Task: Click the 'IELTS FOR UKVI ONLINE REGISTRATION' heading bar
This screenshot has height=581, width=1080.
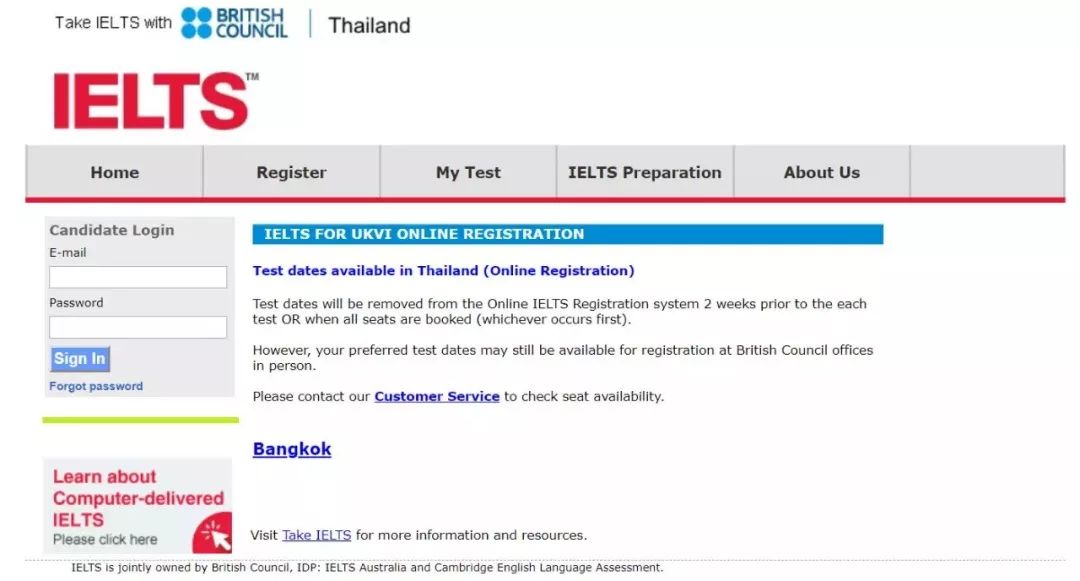Action: point(567,234)
